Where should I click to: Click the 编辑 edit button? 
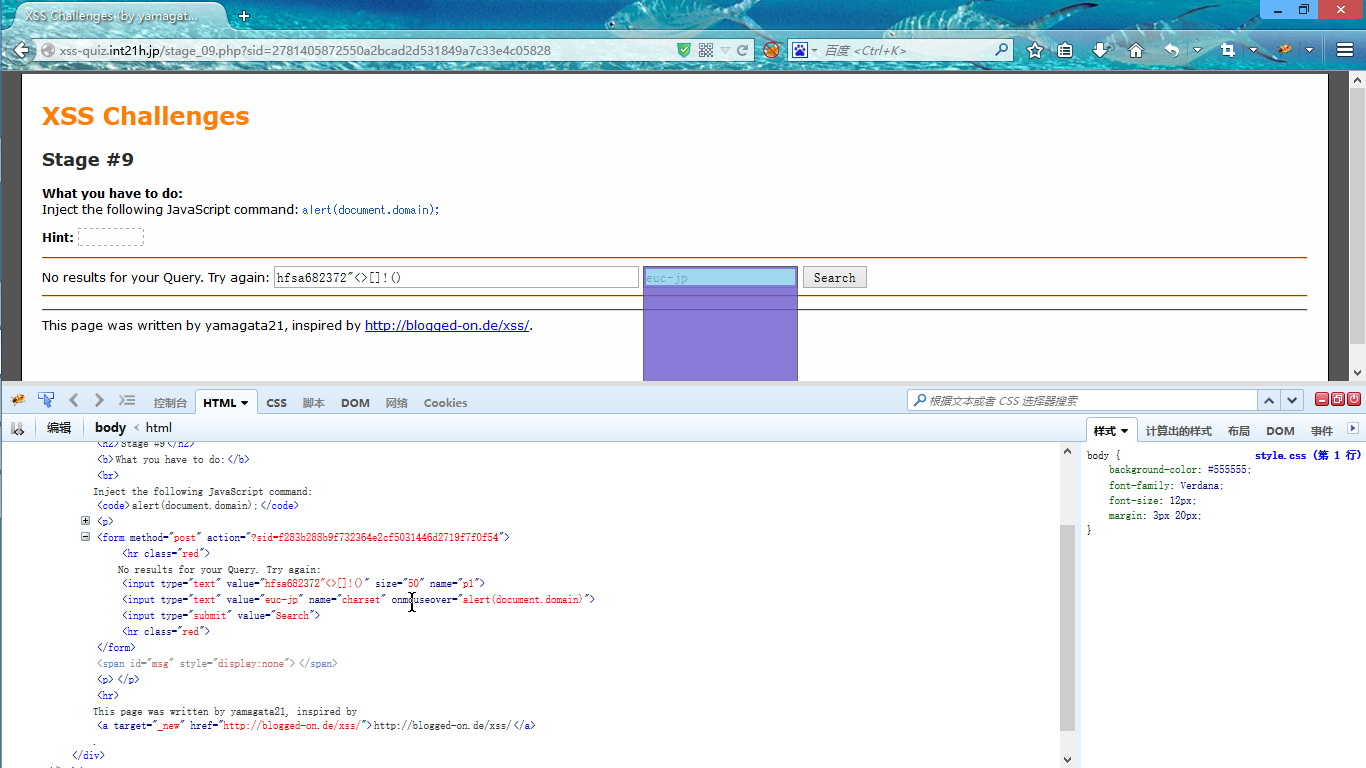click(59, 428)
